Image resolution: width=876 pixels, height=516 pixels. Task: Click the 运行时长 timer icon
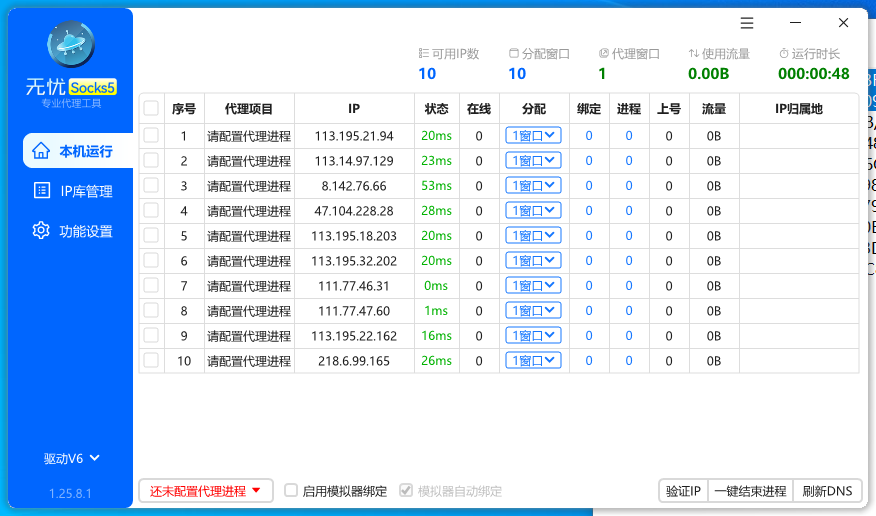[x=784, y=54]
